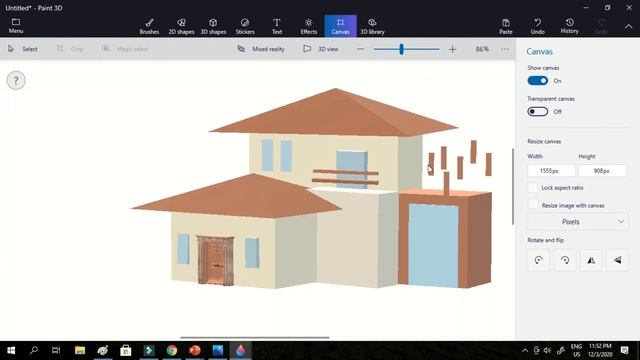The width and height of the screenshot is (640, 360).
Task: Open File Explorer from taskbar
Action: point(80,350)
